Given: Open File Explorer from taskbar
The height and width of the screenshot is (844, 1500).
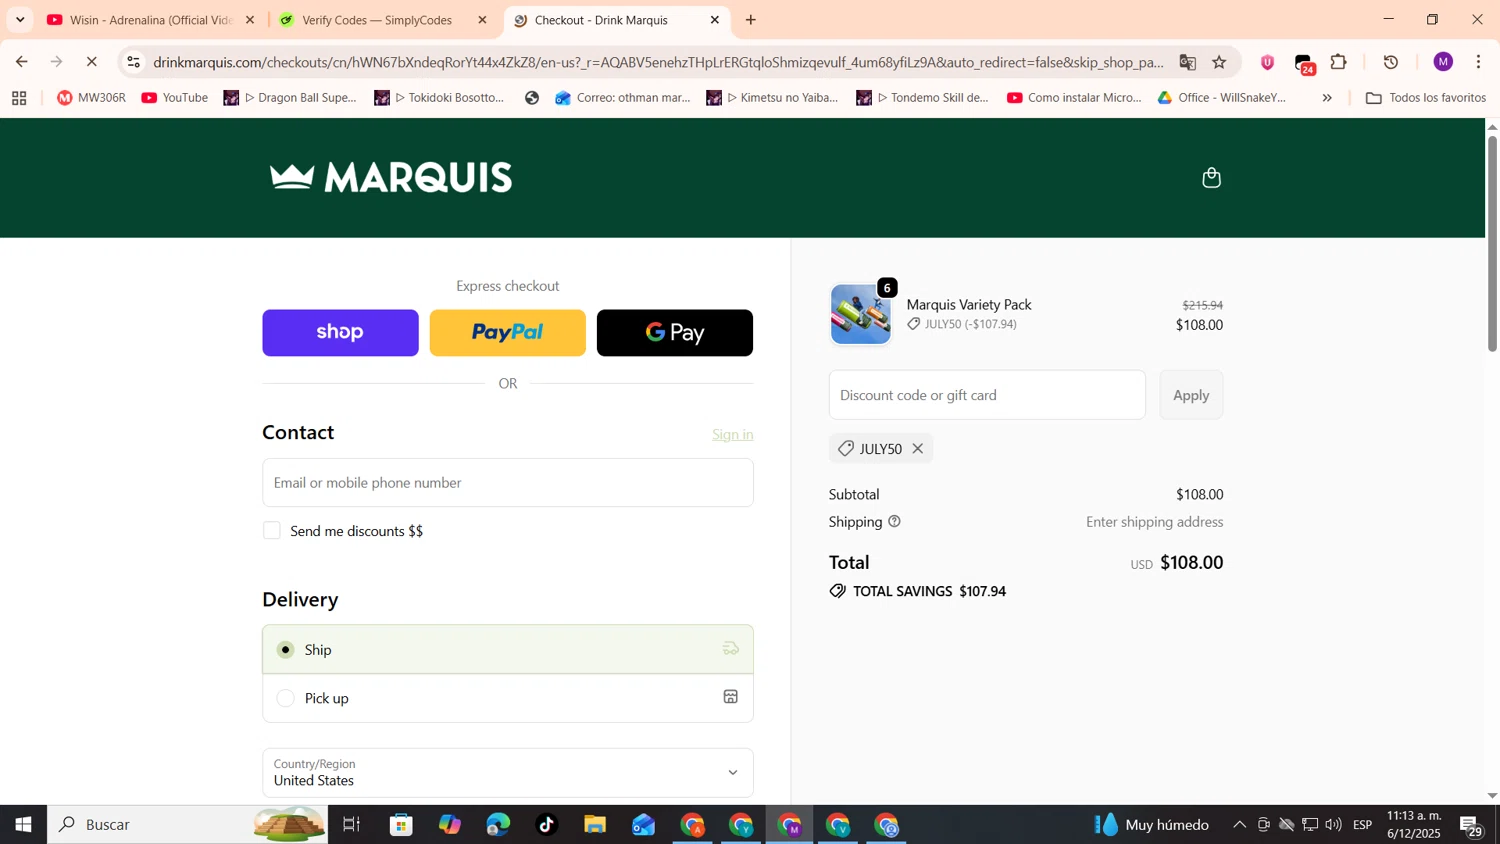Looking at the screenshot, I should click(x=595, y=825).
